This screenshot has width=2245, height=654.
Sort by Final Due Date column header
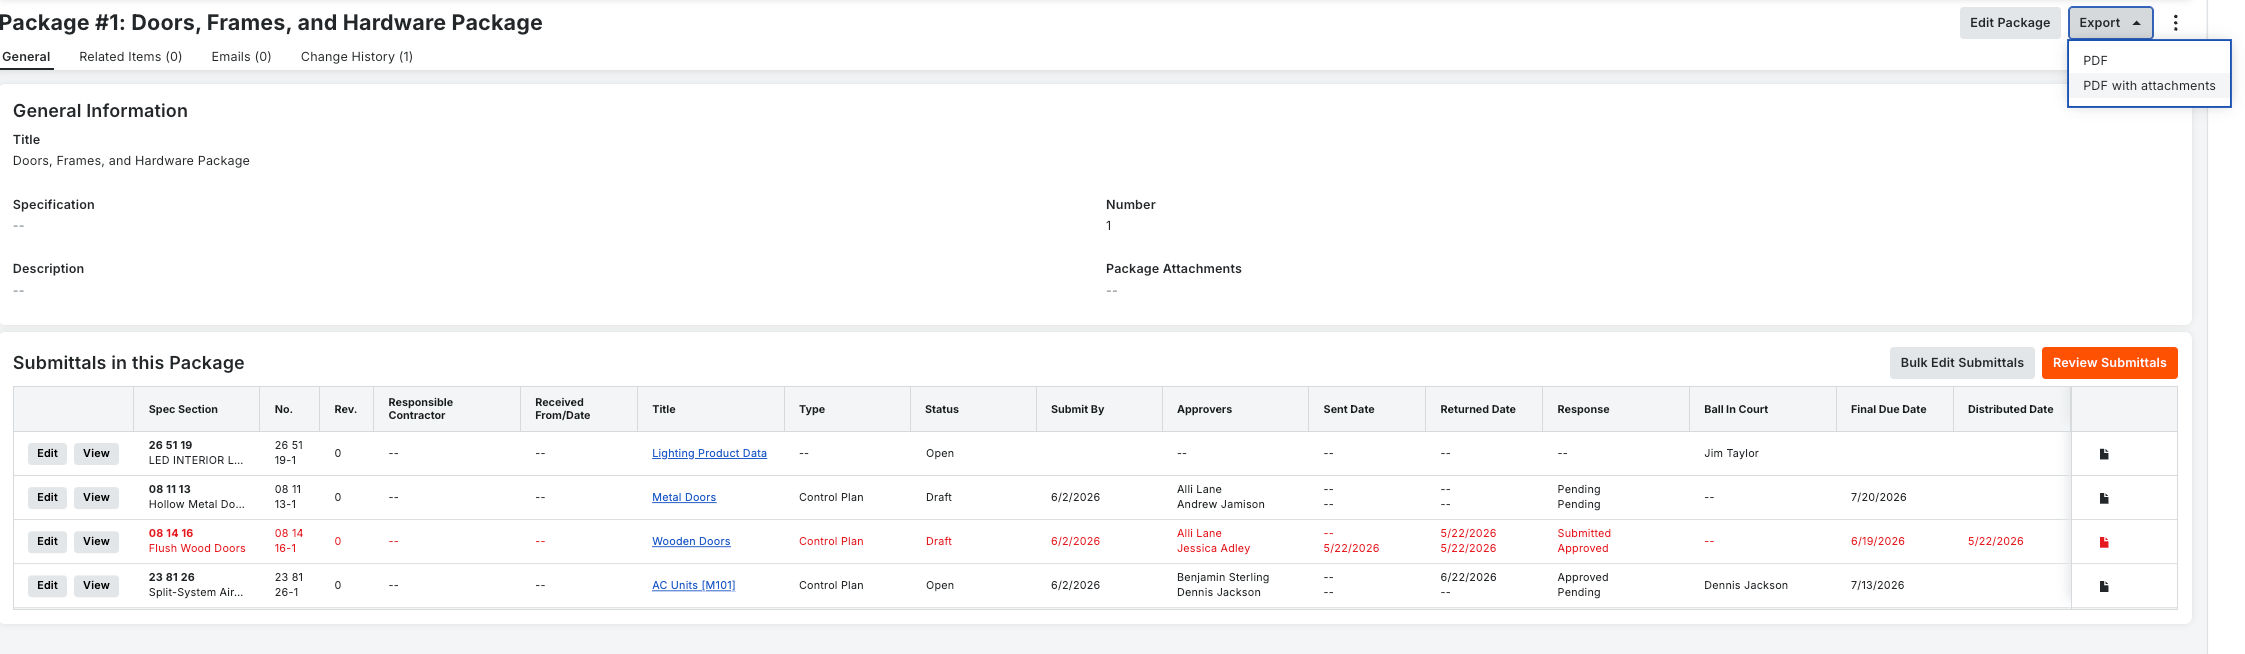point(1888,410)
